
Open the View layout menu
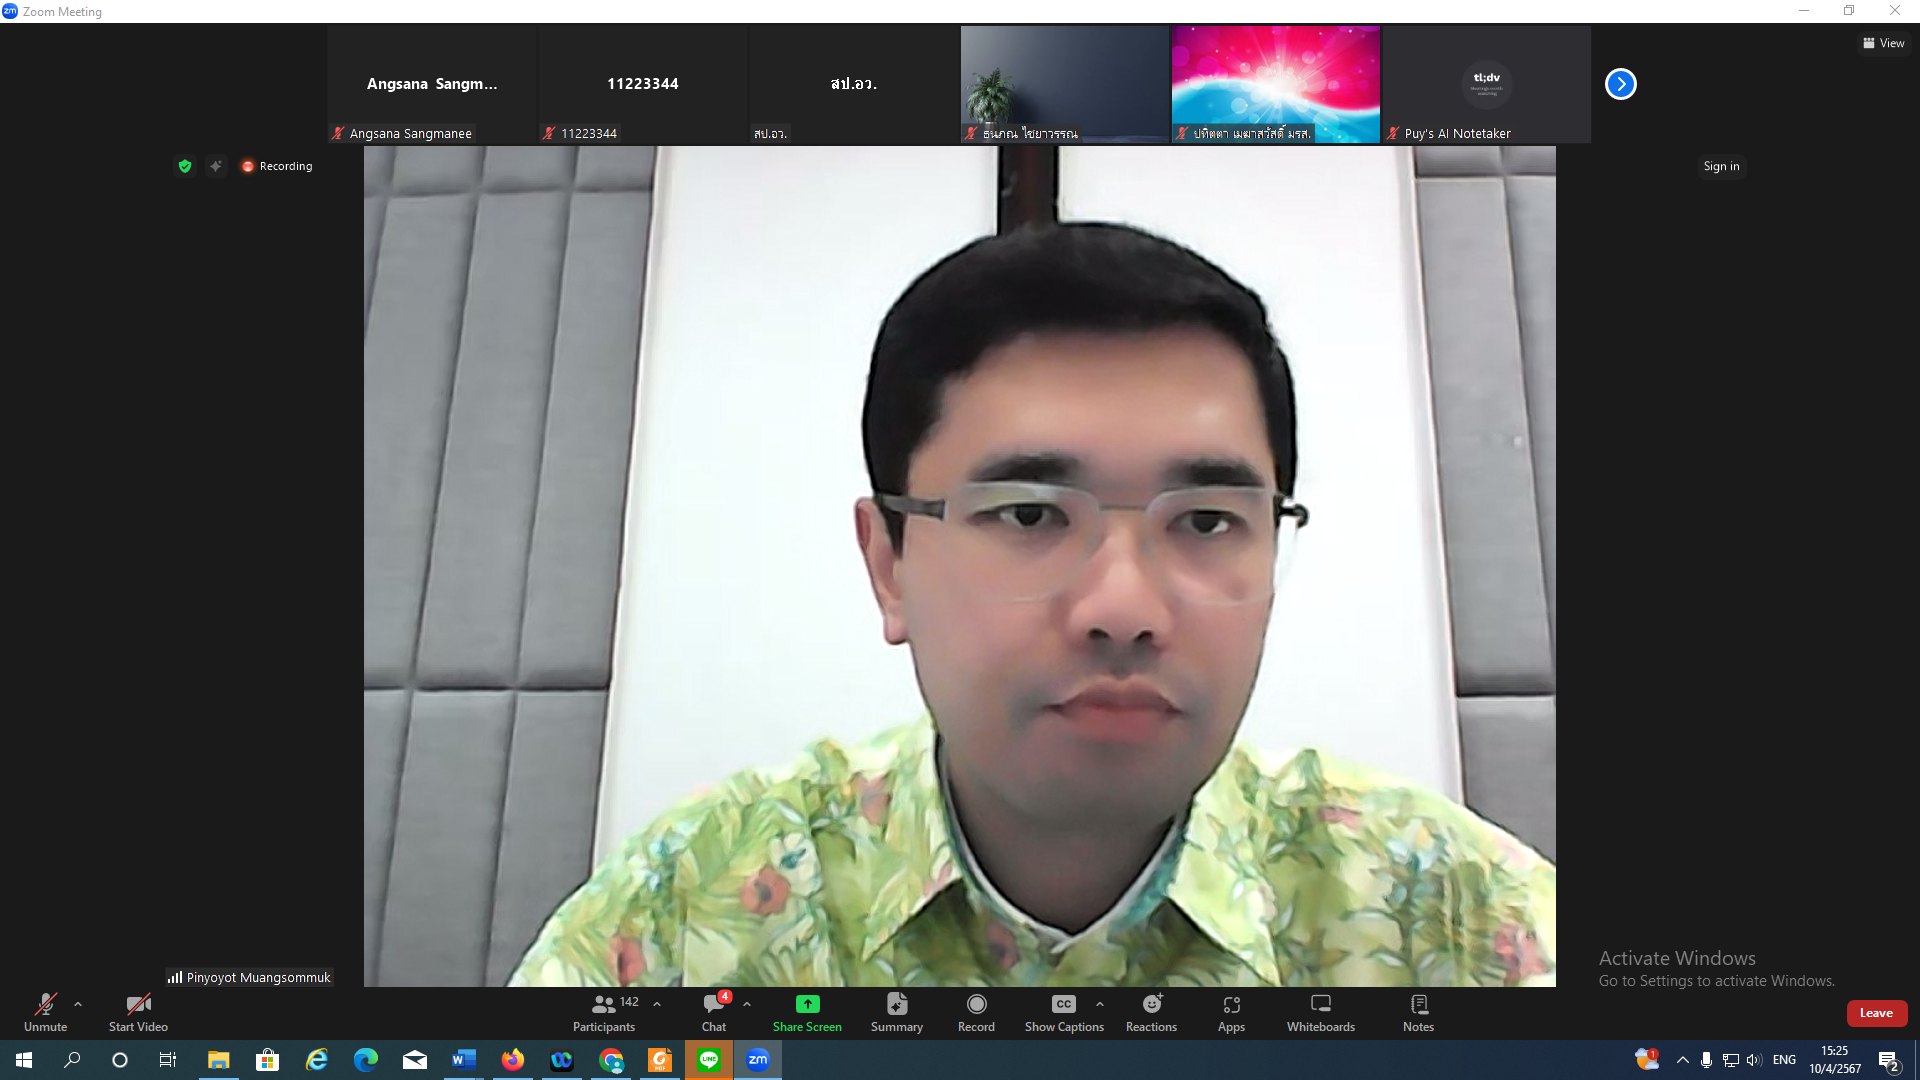click(1883, 43)
